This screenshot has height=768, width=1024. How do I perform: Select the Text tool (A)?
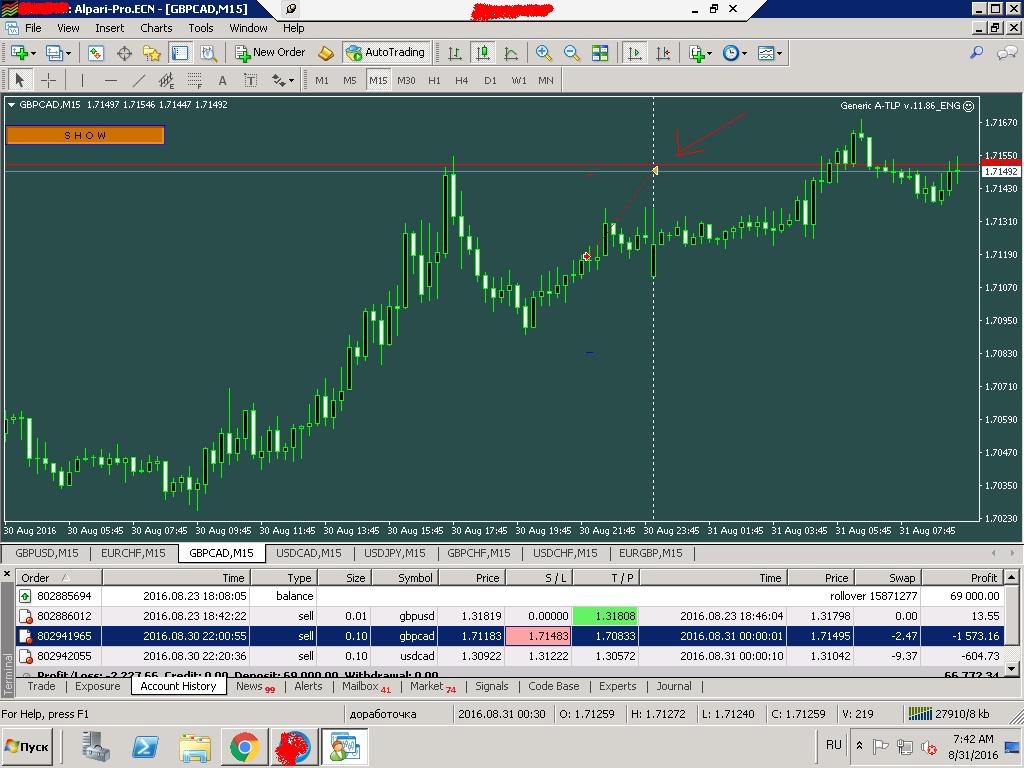click(x=223, y=80)
